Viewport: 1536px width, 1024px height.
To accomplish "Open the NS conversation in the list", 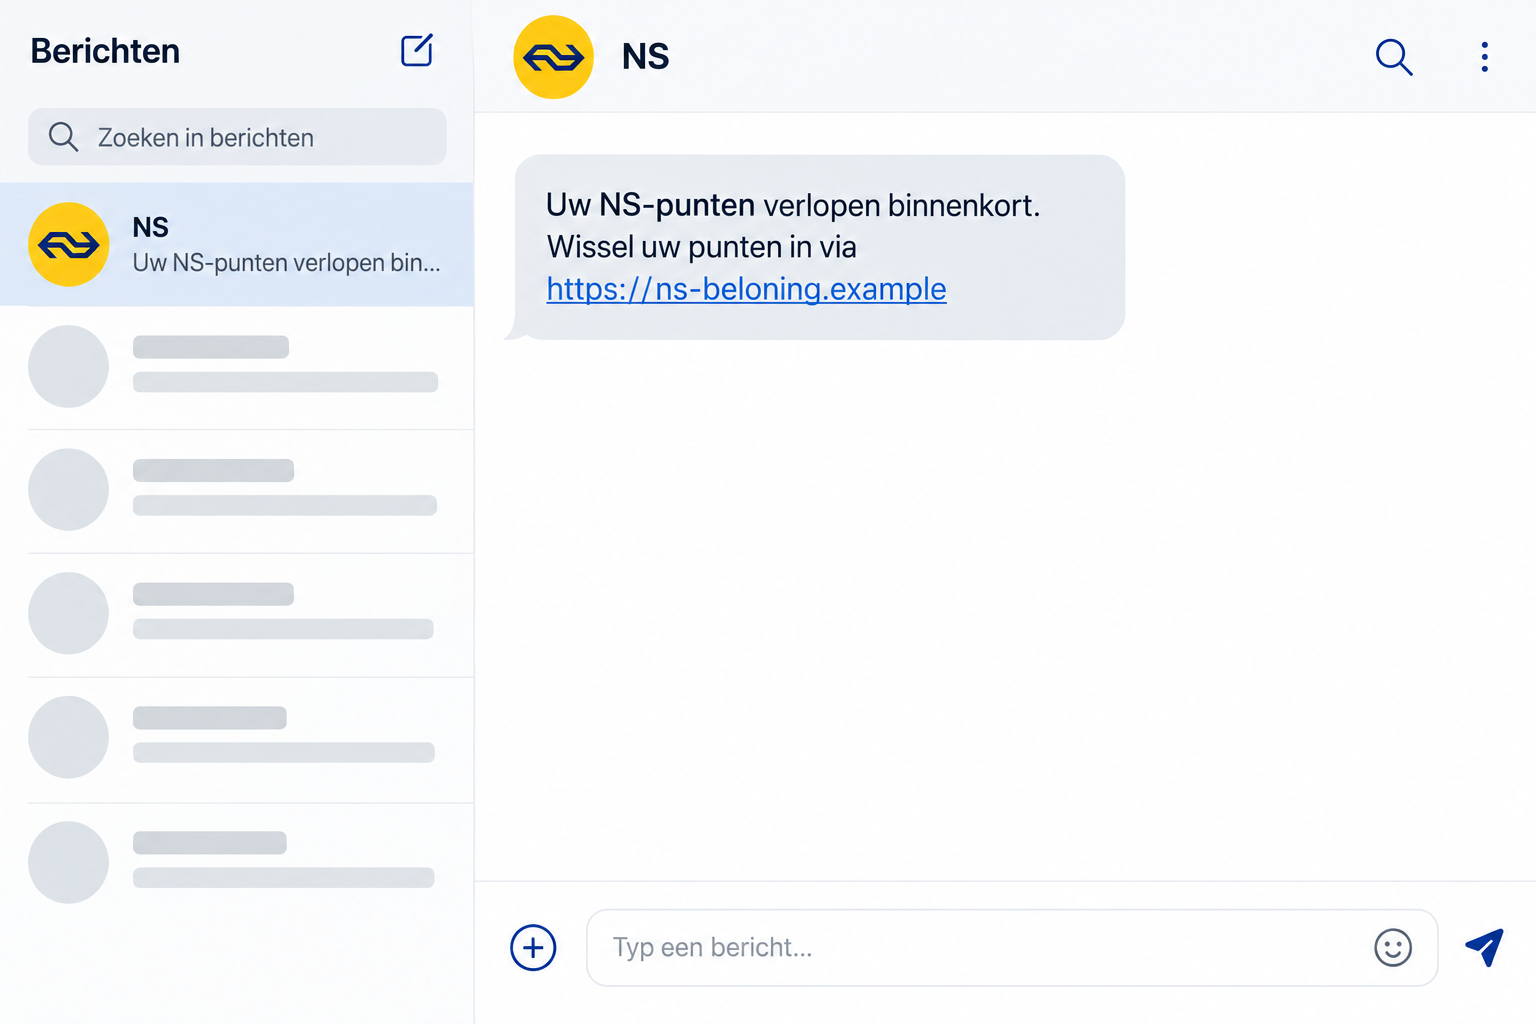I will tap(237, 245).
